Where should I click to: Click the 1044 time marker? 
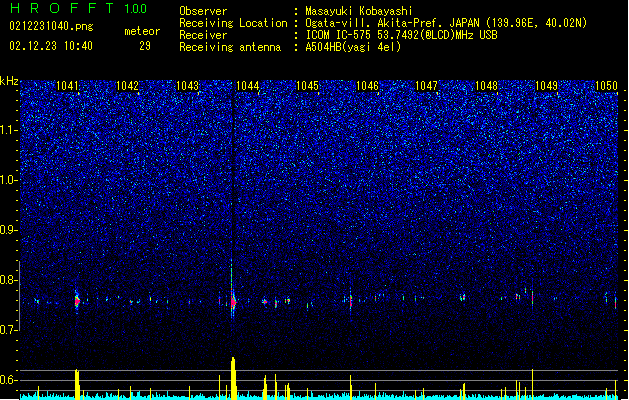click(x=248, y=86)
